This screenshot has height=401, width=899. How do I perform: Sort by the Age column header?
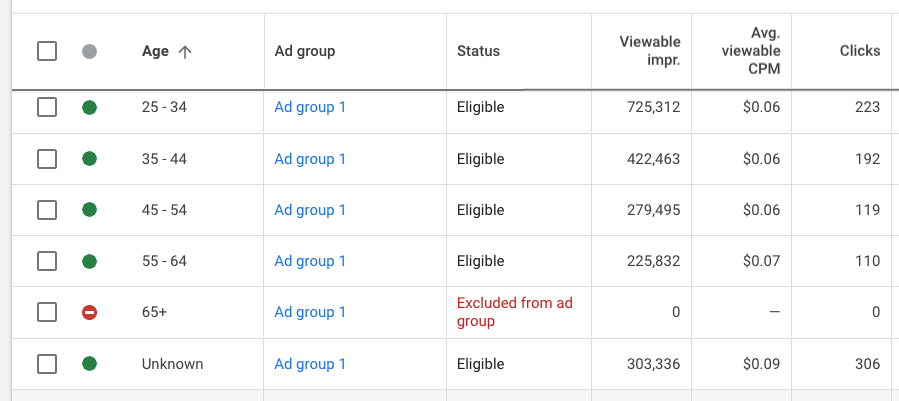point(155,51)
